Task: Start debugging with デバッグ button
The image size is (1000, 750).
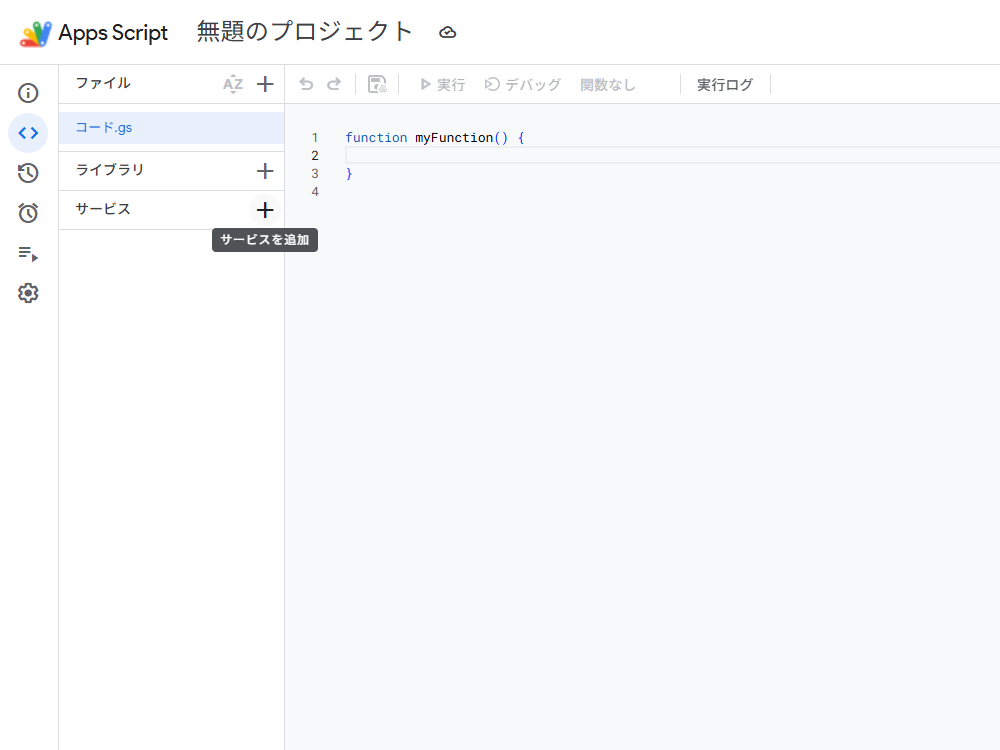Action: 522,84
